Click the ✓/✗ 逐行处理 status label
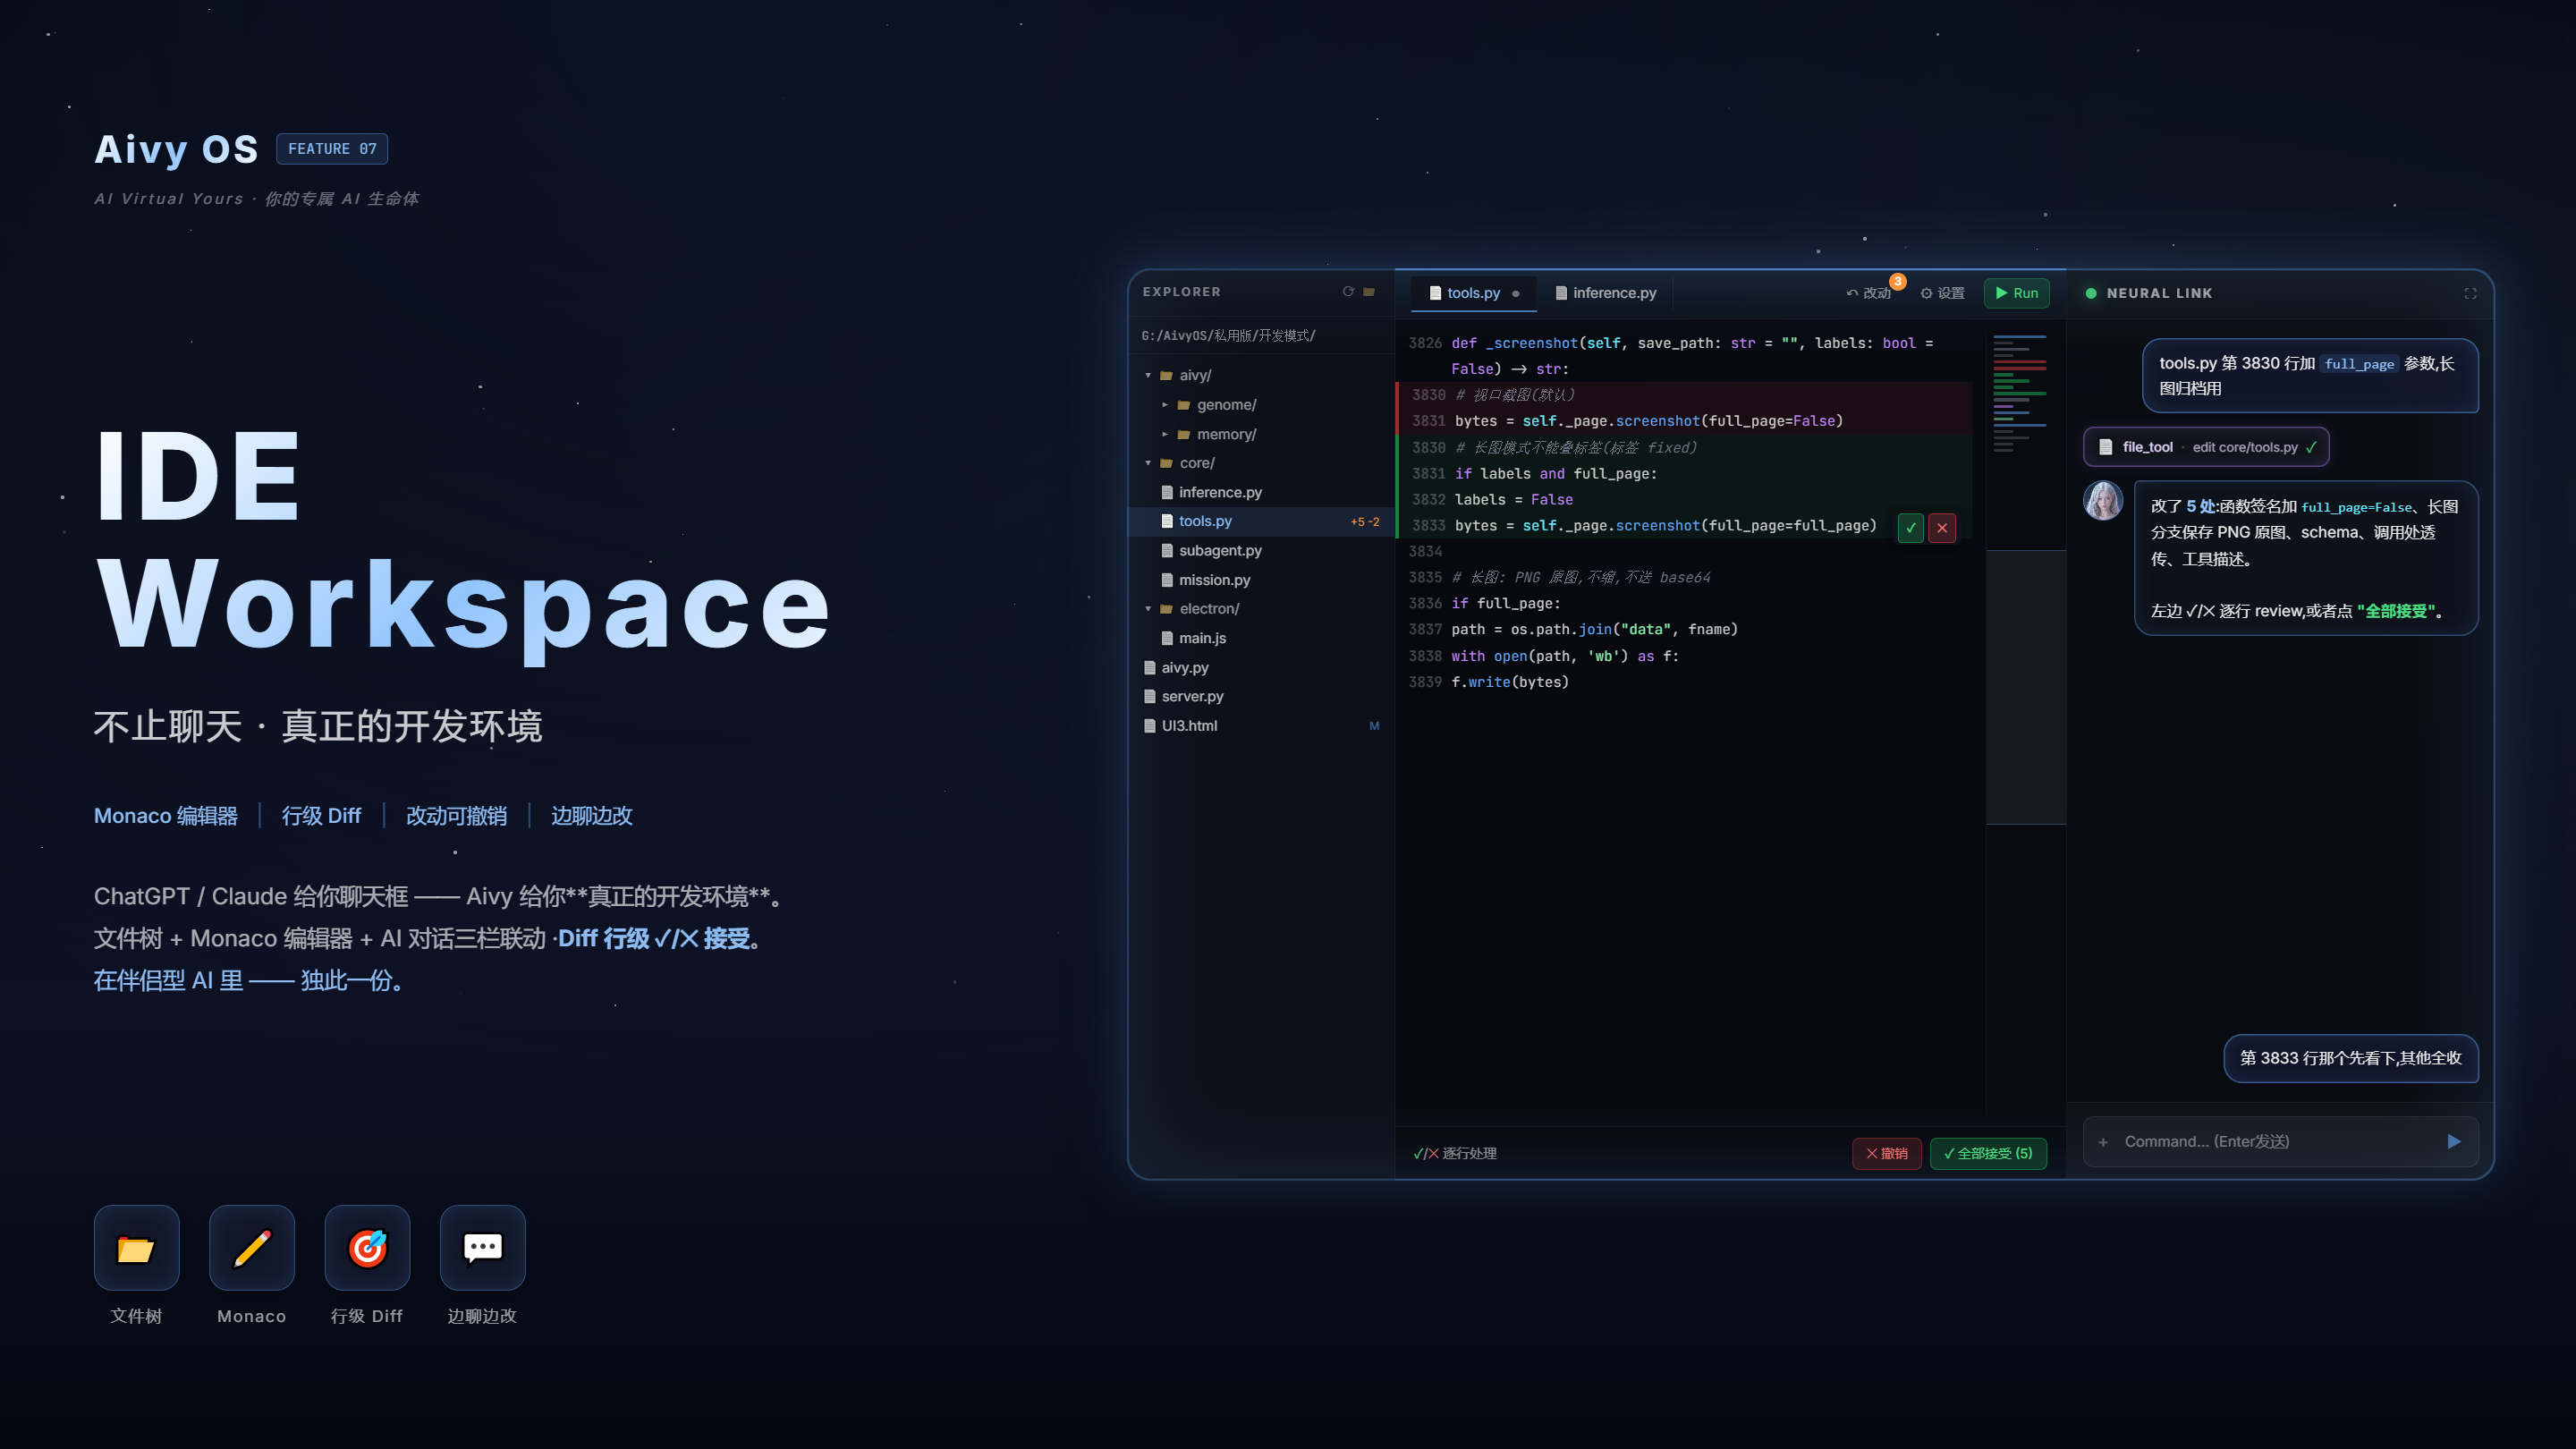The image size is (2576, 1449). [x=1454, y=1153]
